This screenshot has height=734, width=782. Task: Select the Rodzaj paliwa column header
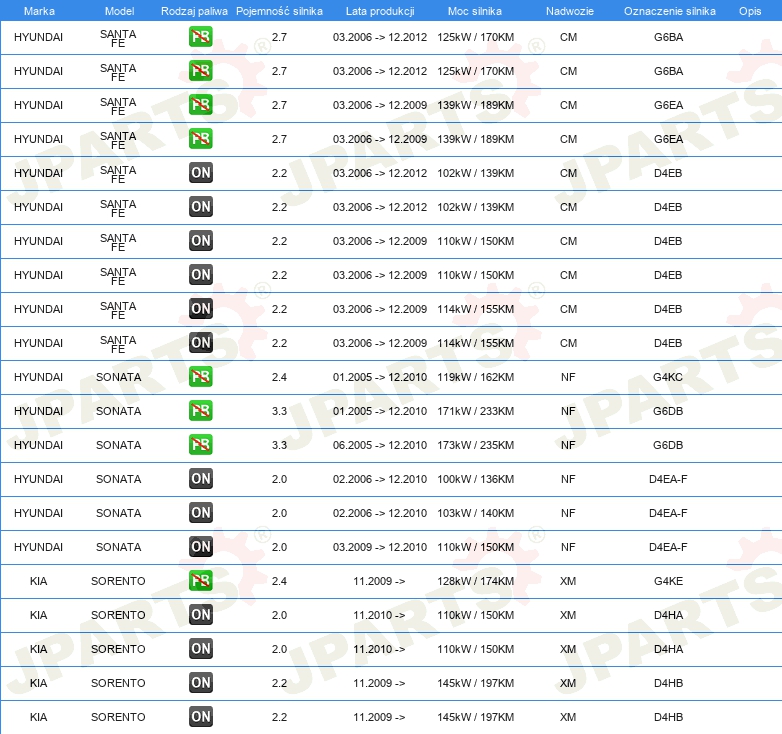tap(194, 11)
